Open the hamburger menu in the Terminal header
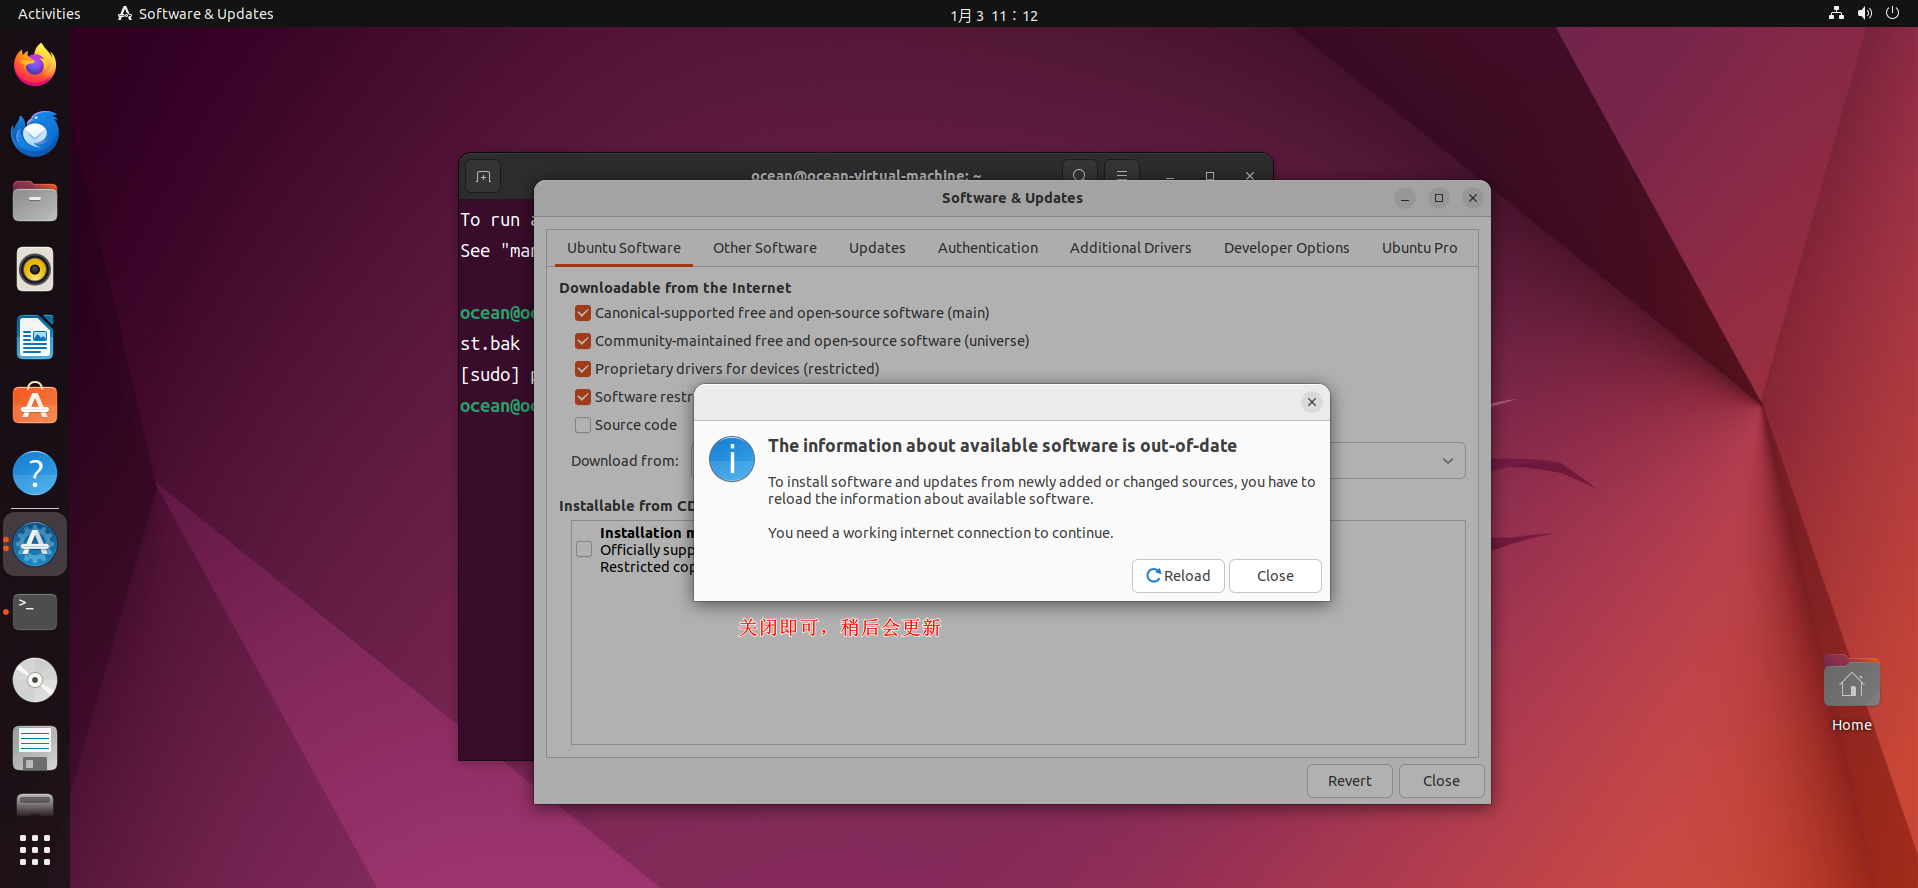The width and height of the screenshot is (1918, 888). click(x=1122, y=176)
